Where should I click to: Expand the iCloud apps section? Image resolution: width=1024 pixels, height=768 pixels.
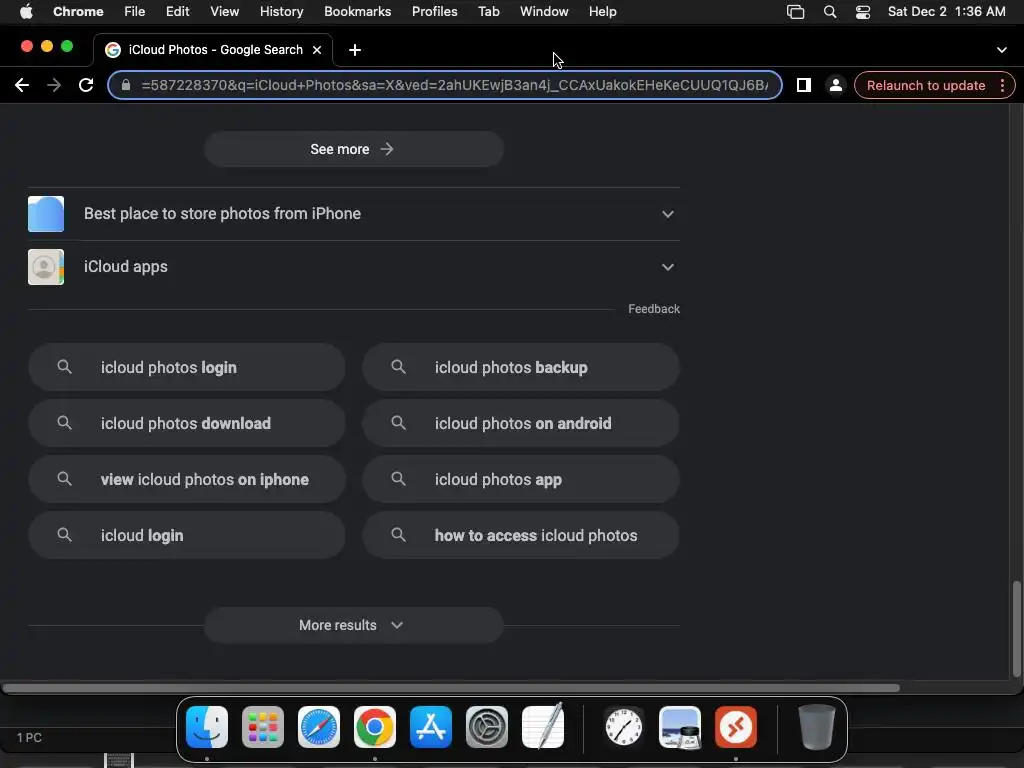353,266
